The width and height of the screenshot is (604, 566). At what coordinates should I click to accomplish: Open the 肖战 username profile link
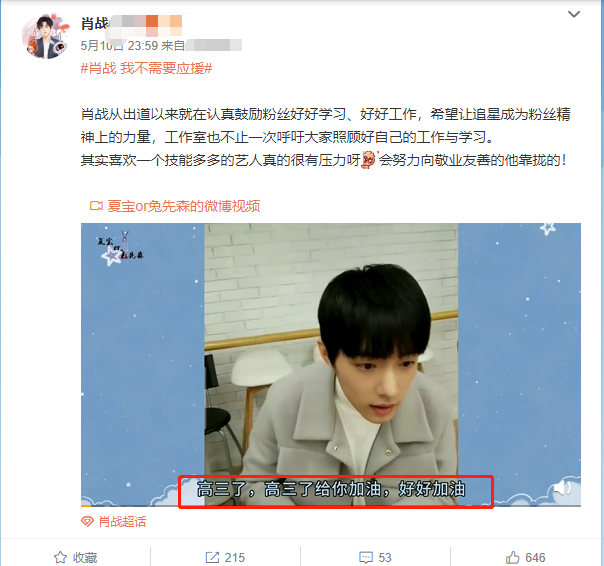pos(95,24)
